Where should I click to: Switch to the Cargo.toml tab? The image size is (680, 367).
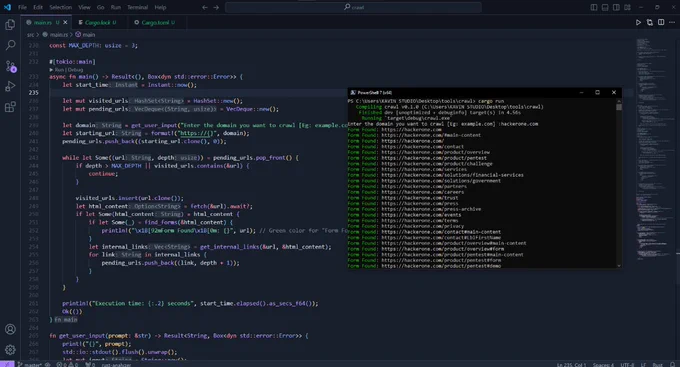click(x=154, y=23)
